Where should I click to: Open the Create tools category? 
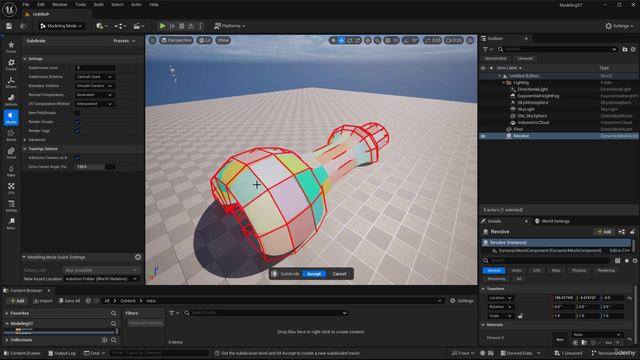(11, 64)
